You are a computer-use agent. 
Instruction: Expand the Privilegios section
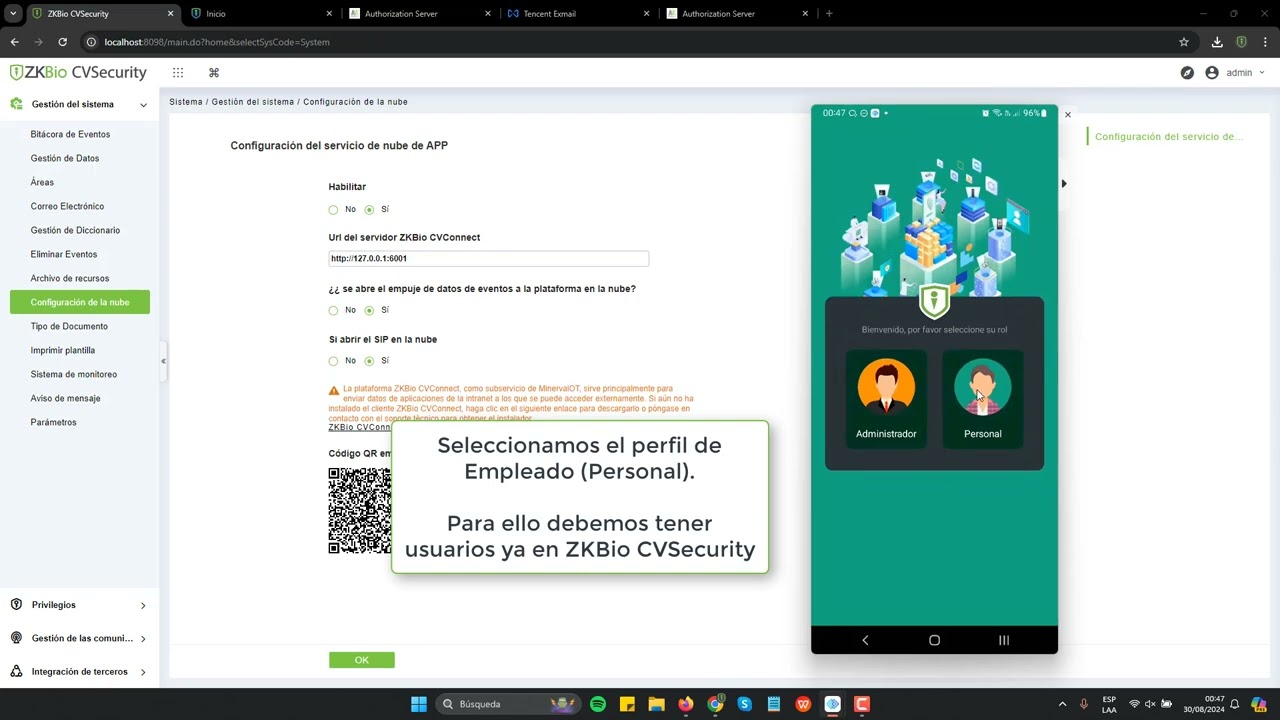(x=78, y=605)
